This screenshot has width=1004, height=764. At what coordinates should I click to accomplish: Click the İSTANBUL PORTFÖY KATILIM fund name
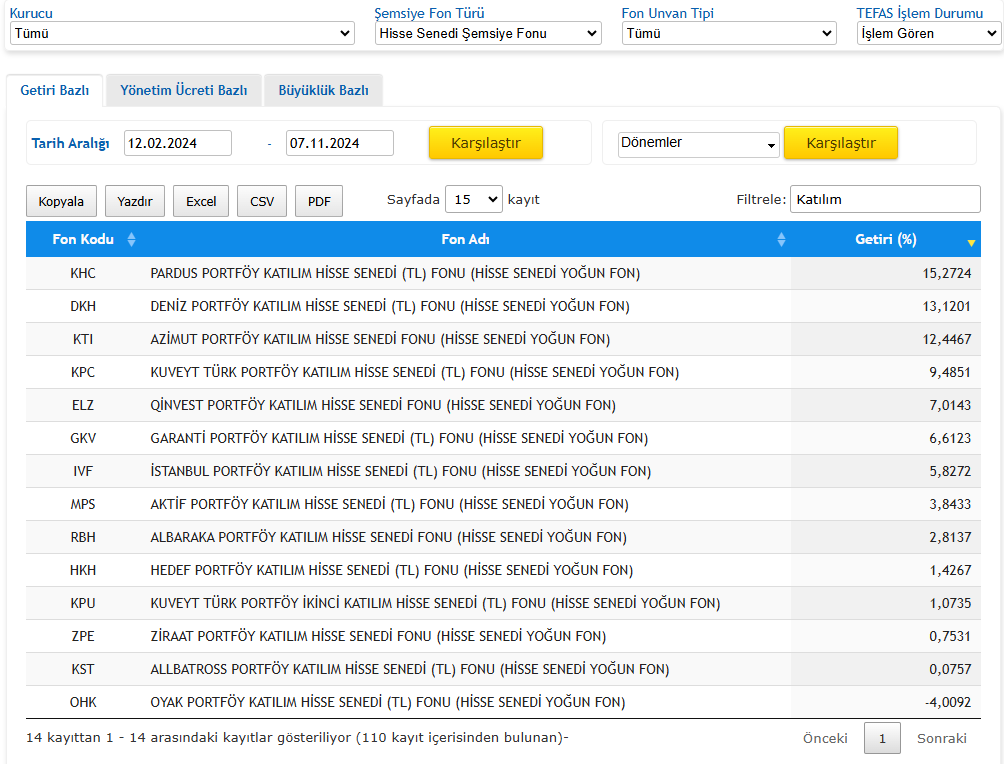pyautogui.click(x=401, y=471)
